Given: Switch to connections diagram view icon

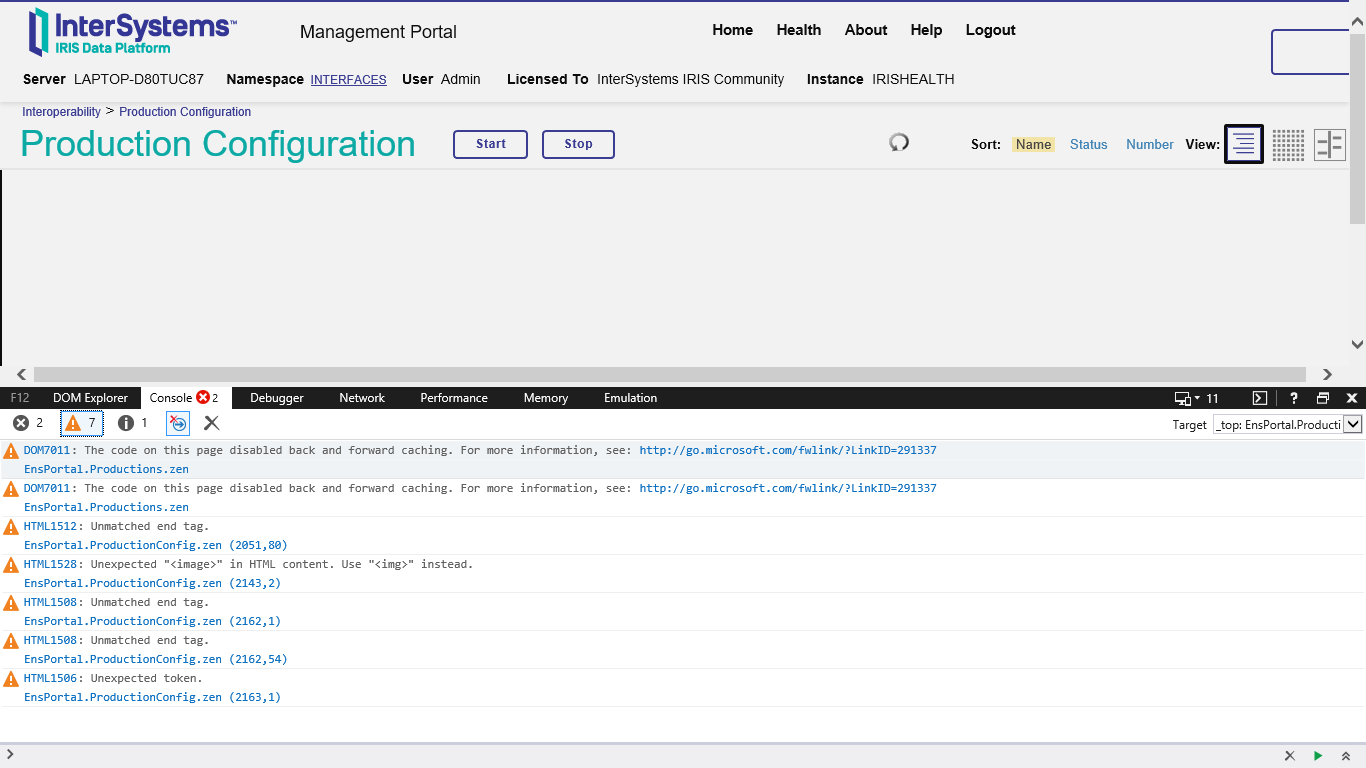Looking at the screenshot, I should pos(1330,145).
